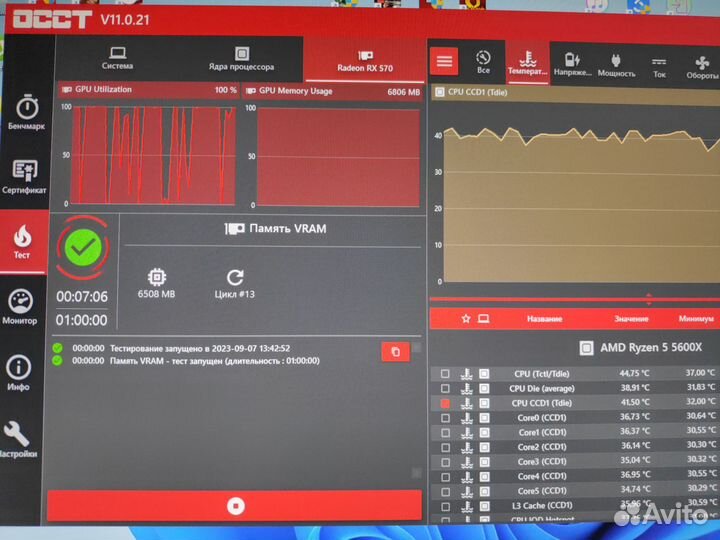Select the Температура sensor filter
Viewport: 720px width, 540px height.
[x=527, y=63]
